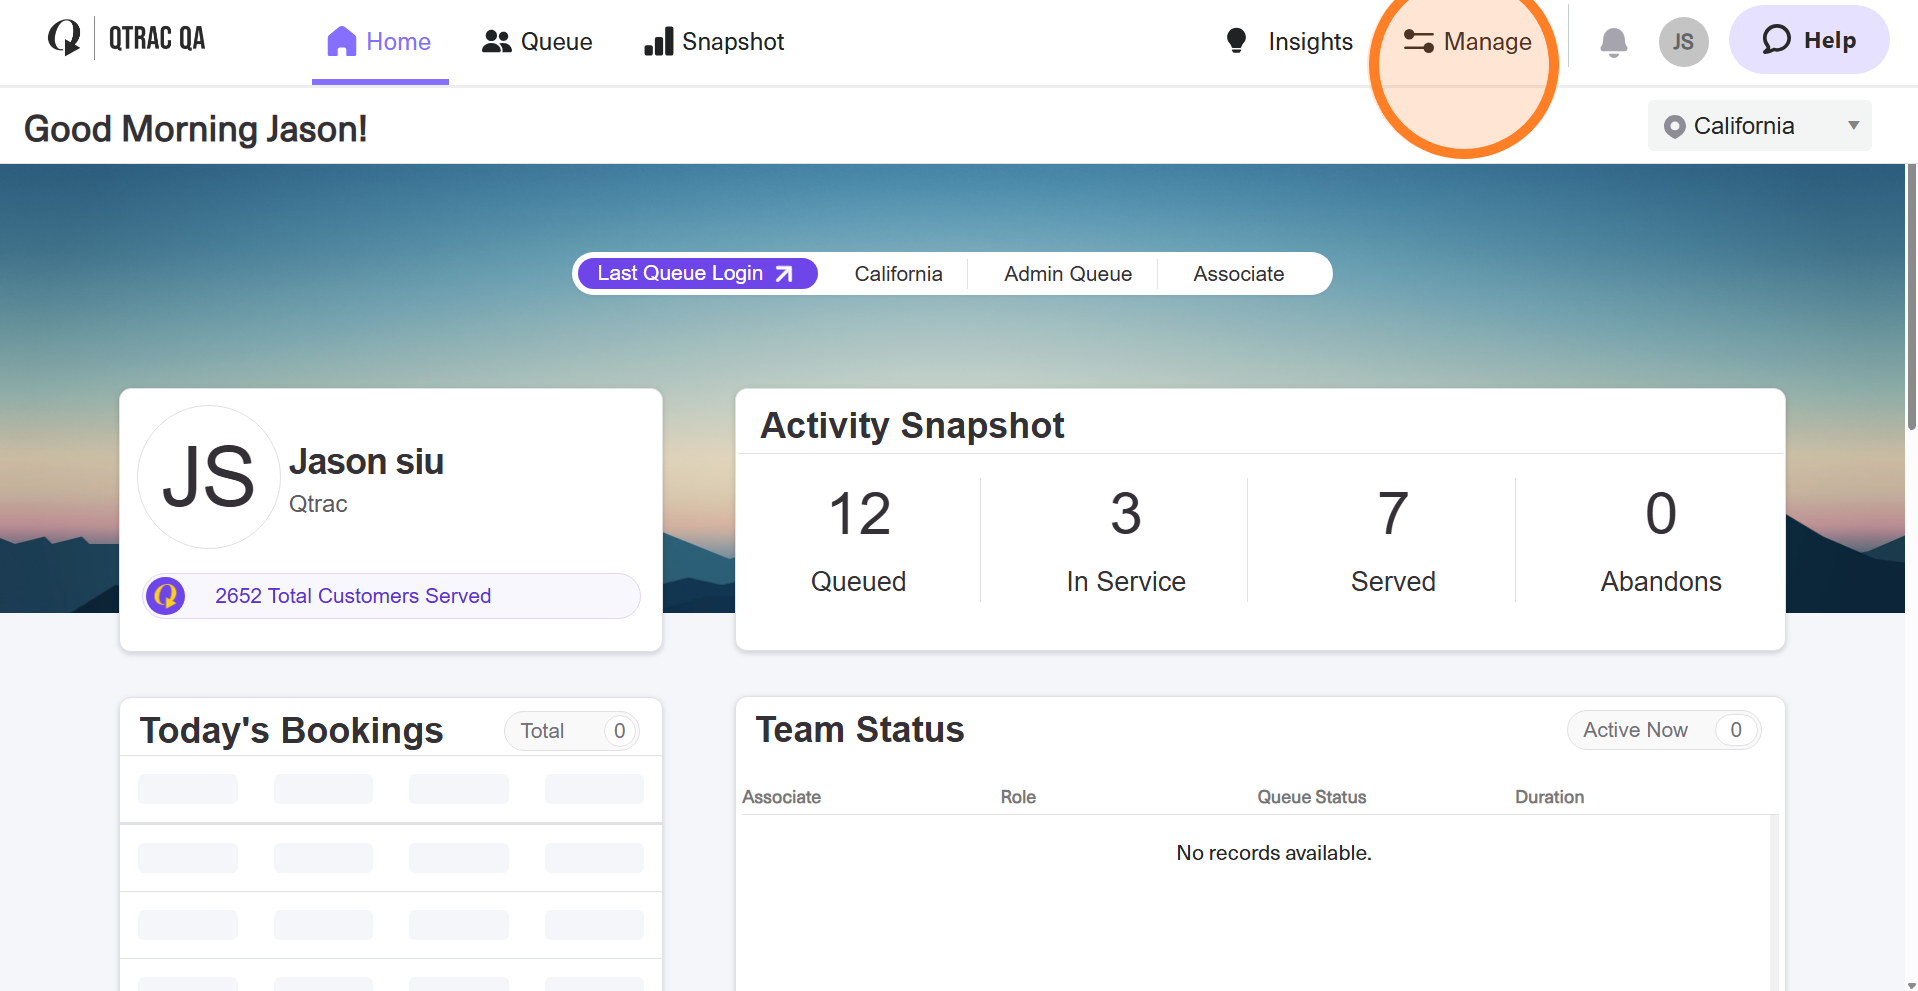Open Manage via the sliders icon
The width and height of the screenshot is (1918, 991).
(1417, 41)
